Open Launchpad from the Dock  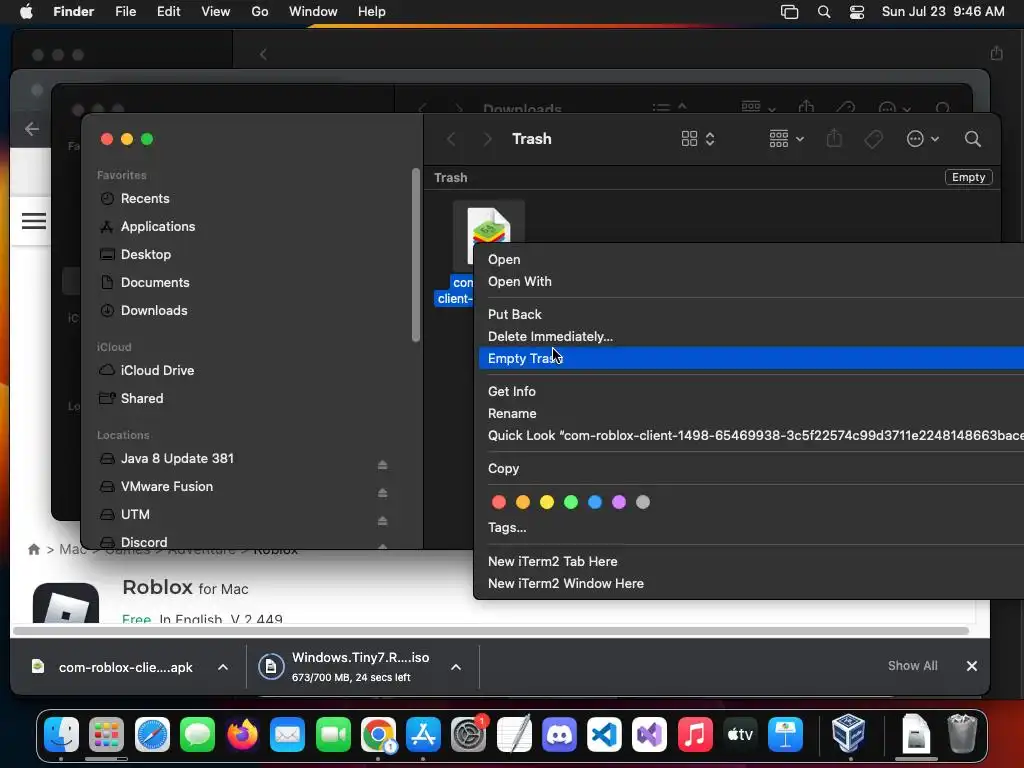[106, 735]
